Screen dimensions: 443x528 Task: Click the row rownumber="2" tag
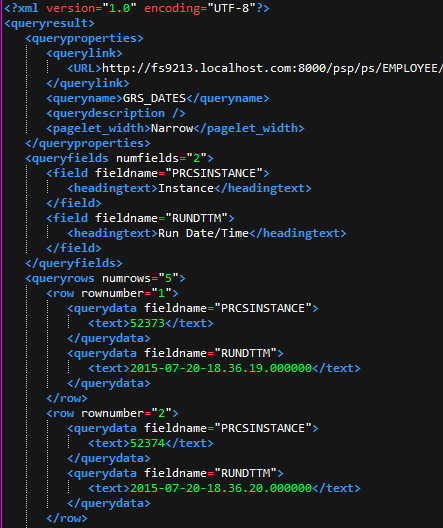pyautogui.click(x=112, y=413)
